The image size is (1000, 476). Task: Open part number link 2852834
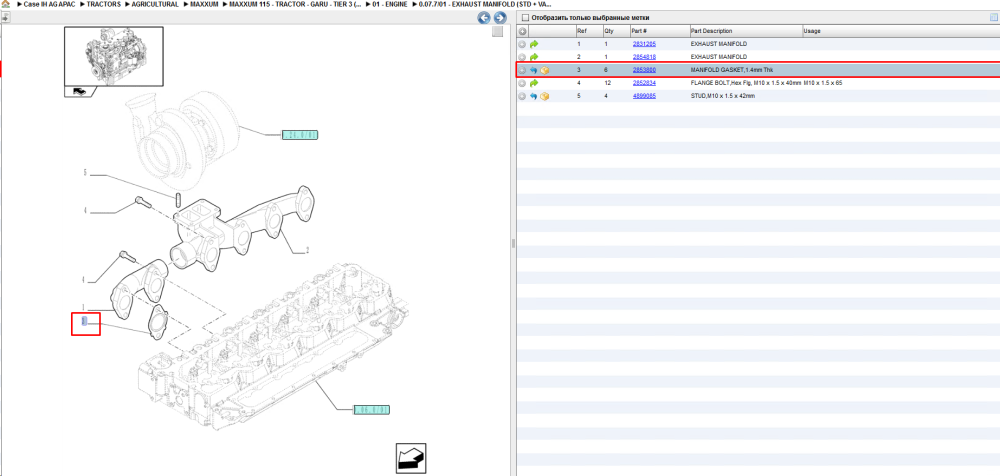pos(644,83)
